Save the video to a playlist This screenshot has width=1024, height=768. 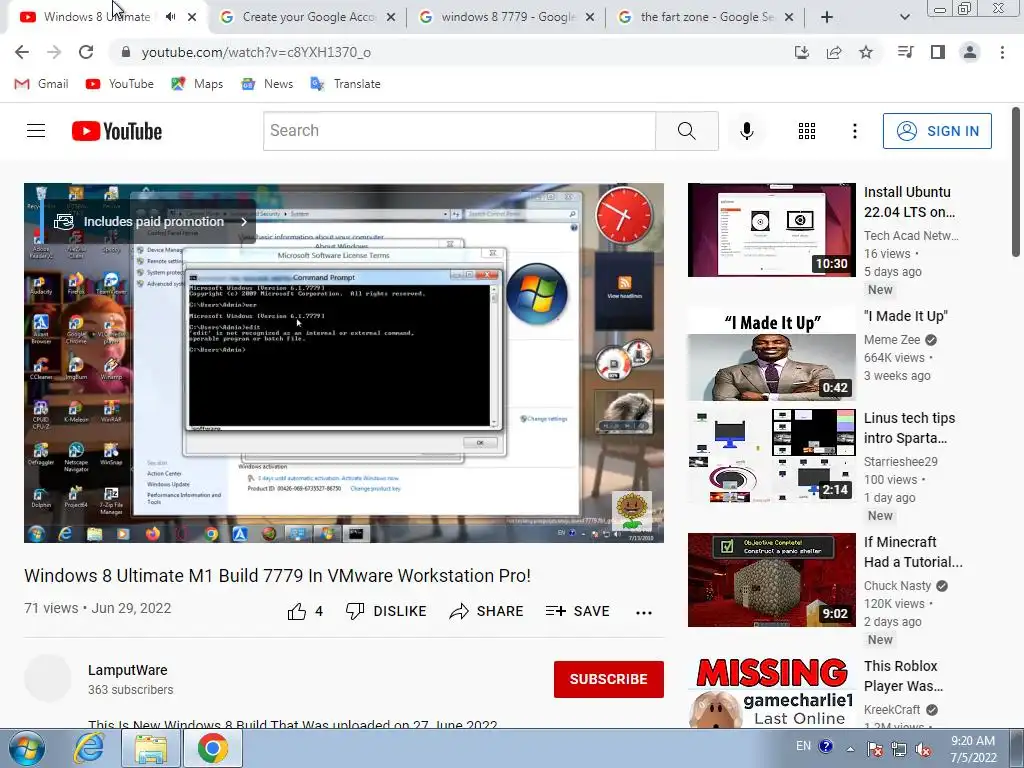coord(577,611)
